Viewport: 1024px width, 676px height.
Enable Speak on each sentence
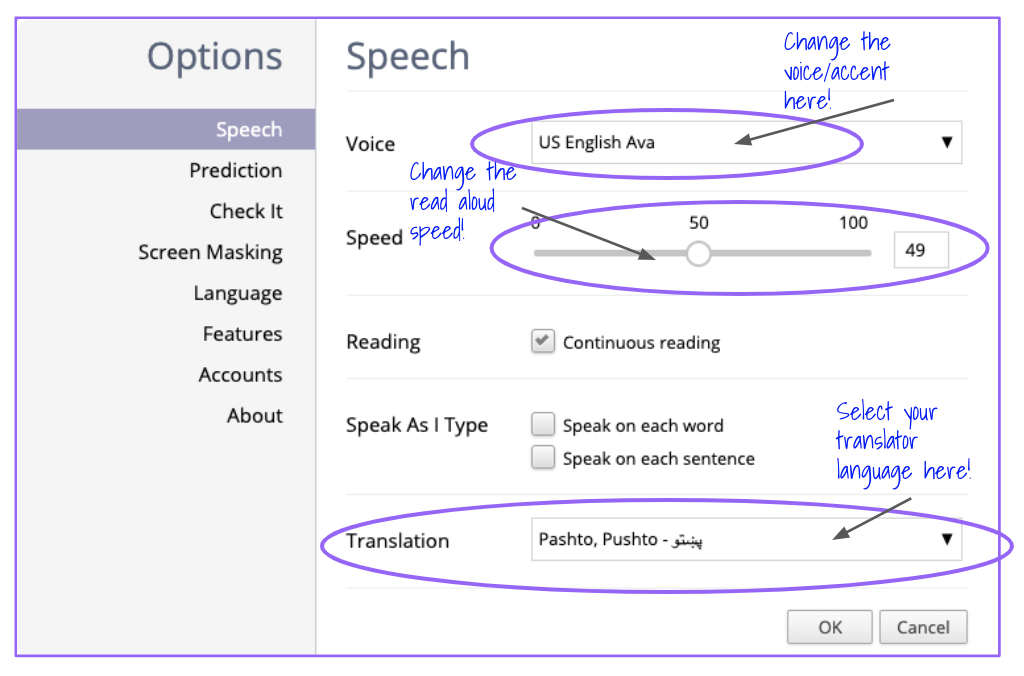click(542, 457)
